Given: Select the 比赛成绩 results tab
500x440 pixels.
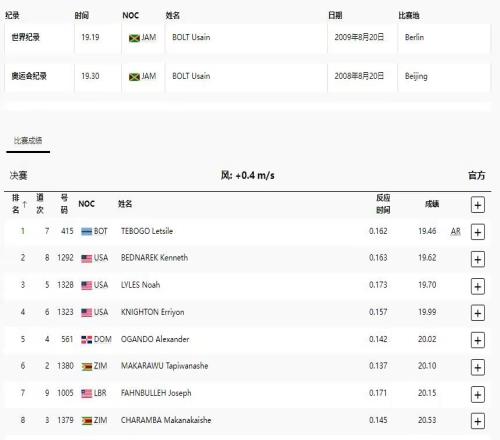Looking at the screenshot, I should point(28,140).
